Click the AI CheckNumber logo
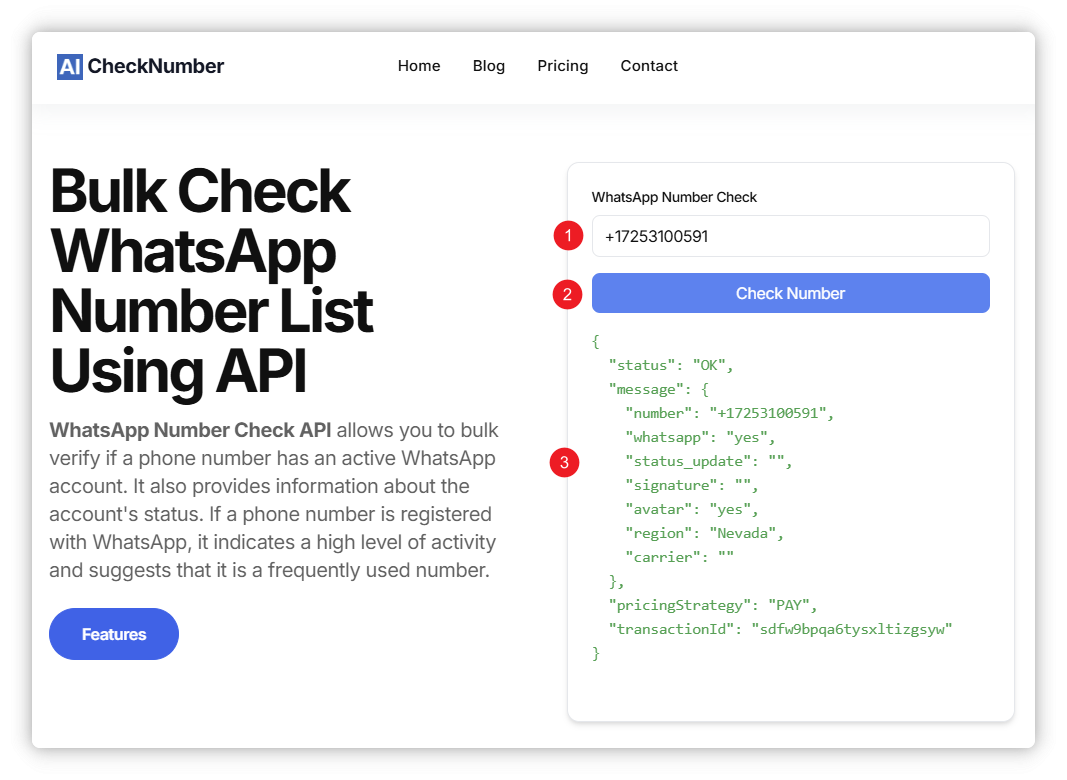The image size is (1067, 780). tap(140, 66)
